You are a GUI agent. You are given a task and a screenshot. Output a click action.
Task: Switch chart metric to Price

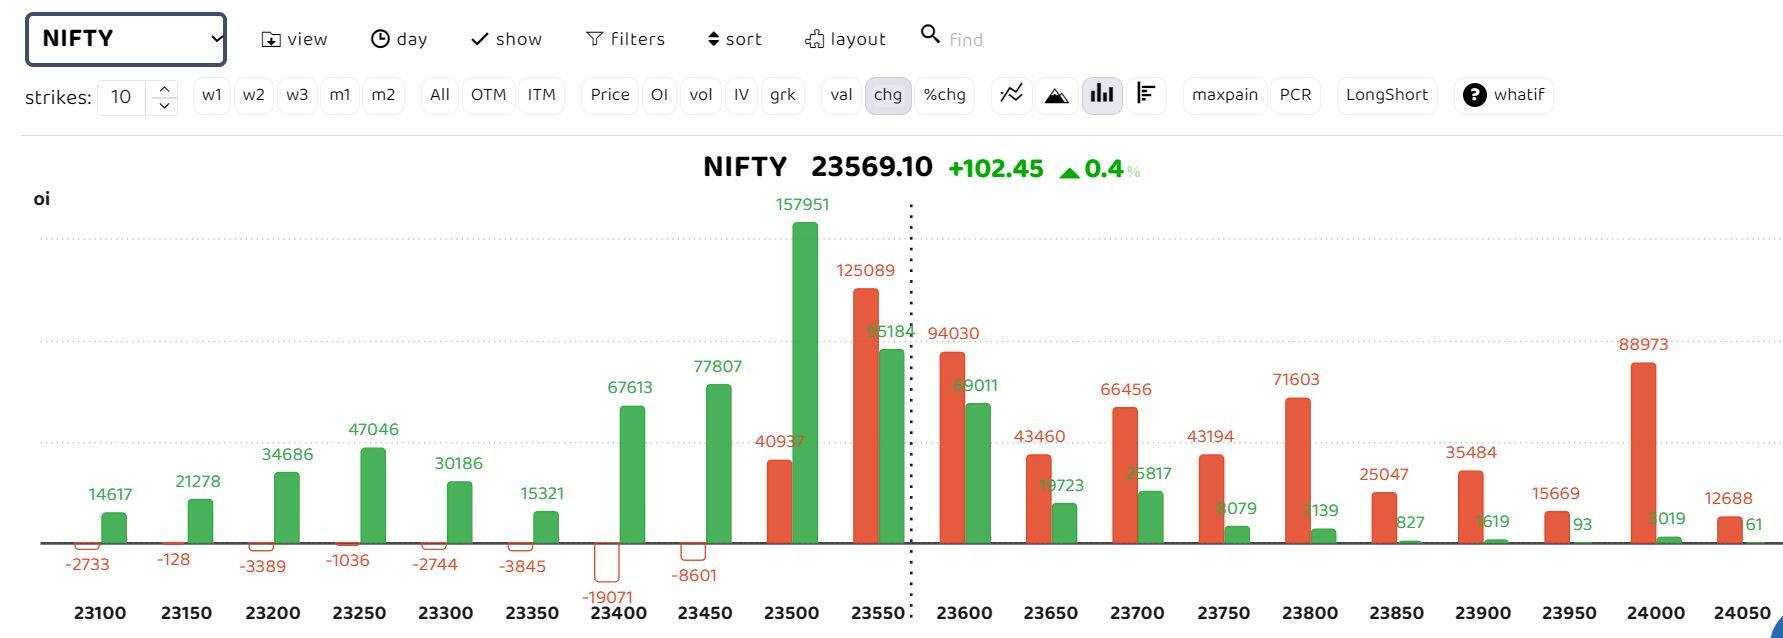click(610, 95)
